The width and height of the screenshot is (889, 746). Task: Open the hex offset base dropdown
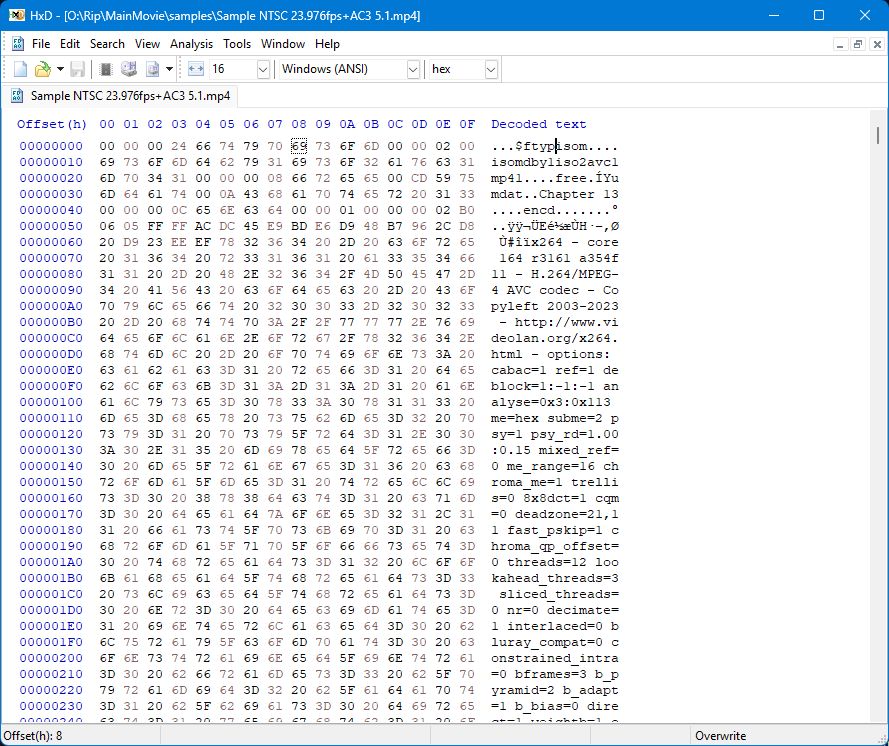click(491, 70)
